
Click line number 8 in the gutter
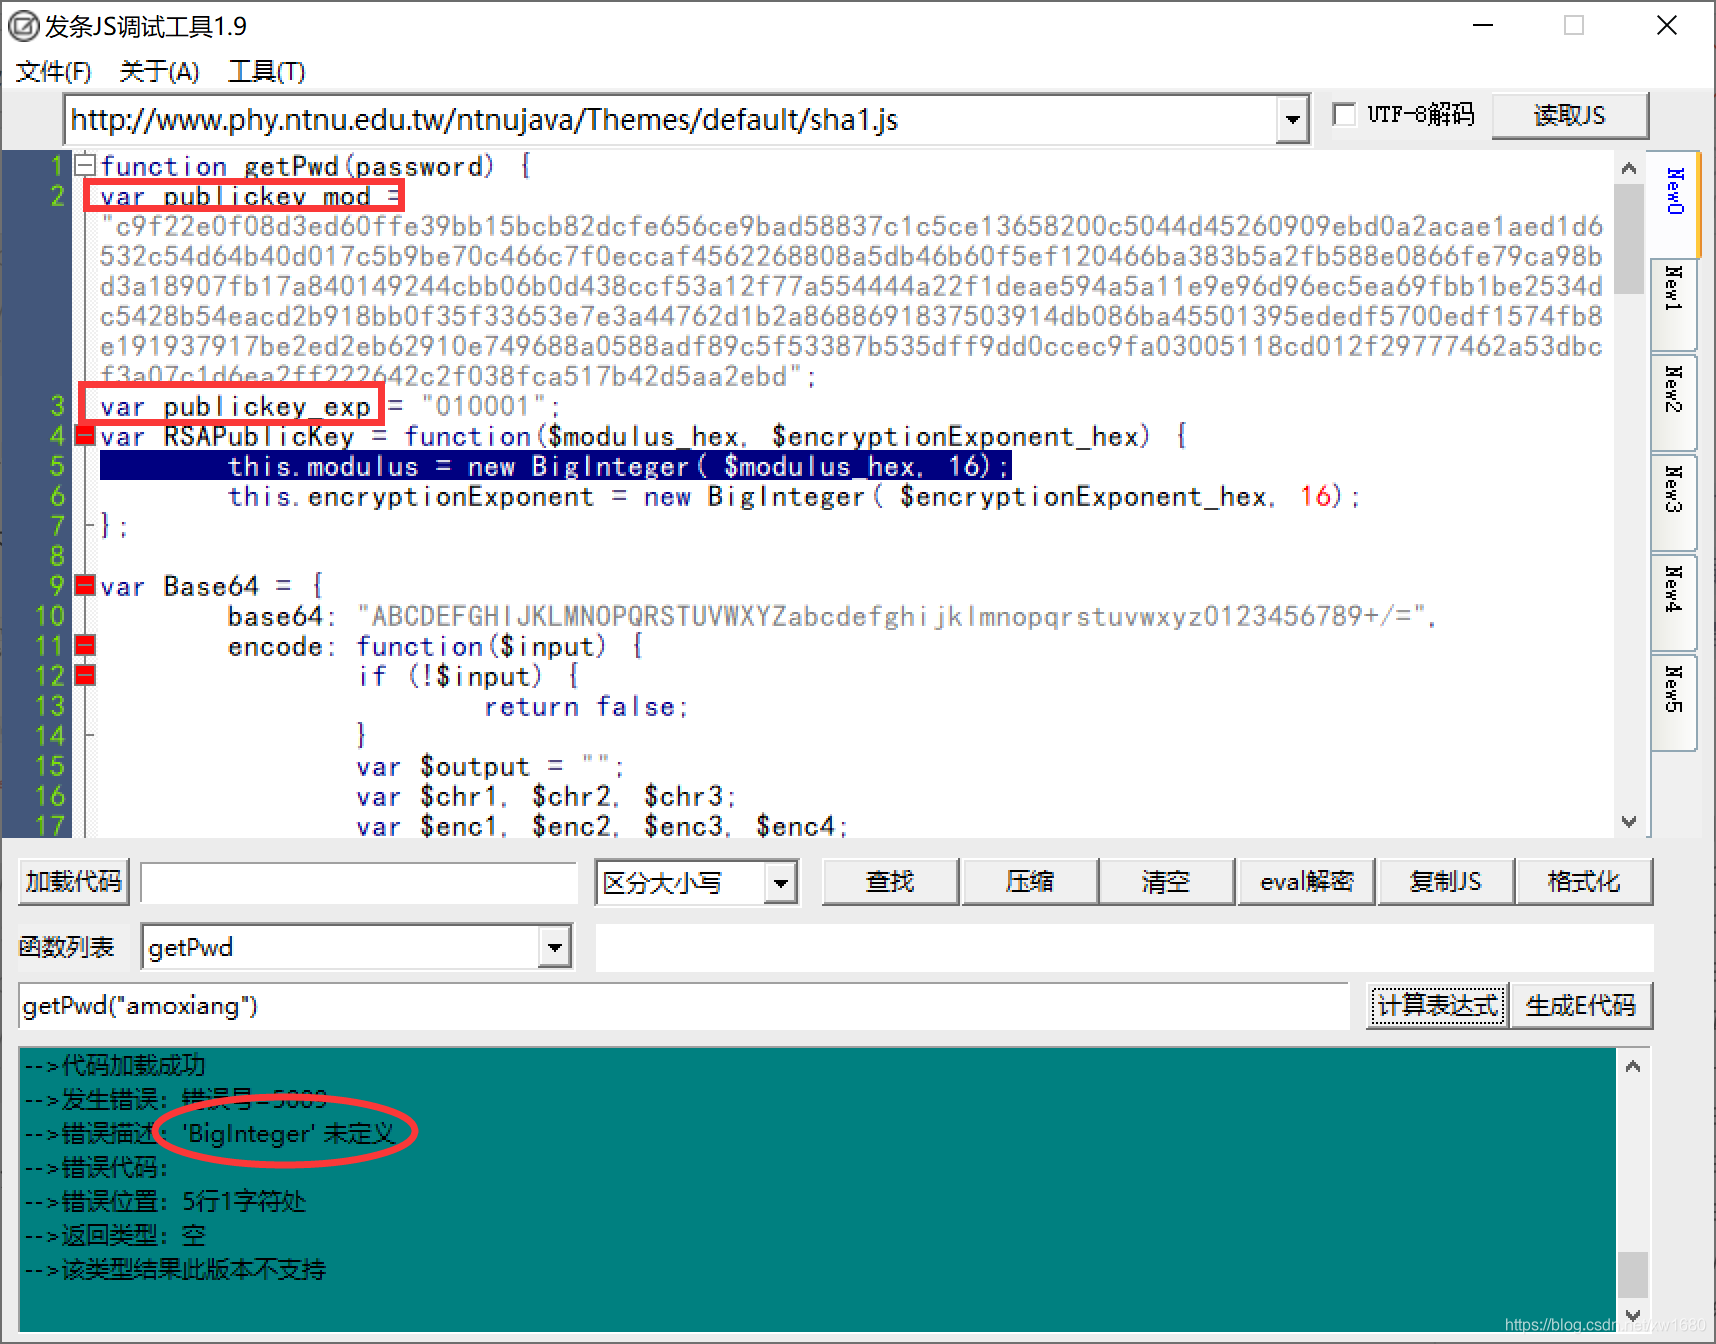[57, 555]
